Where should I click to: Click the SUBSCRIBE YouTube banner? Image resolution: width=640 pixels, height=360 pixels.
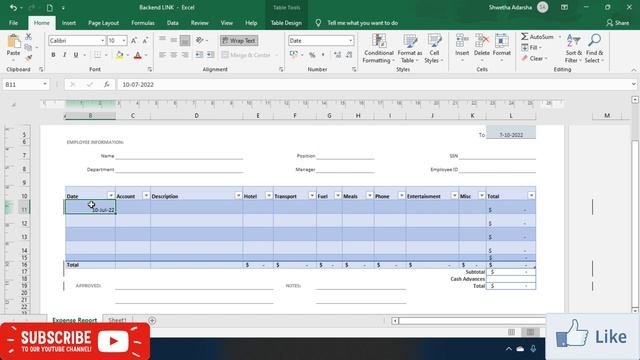coord(75,341)
